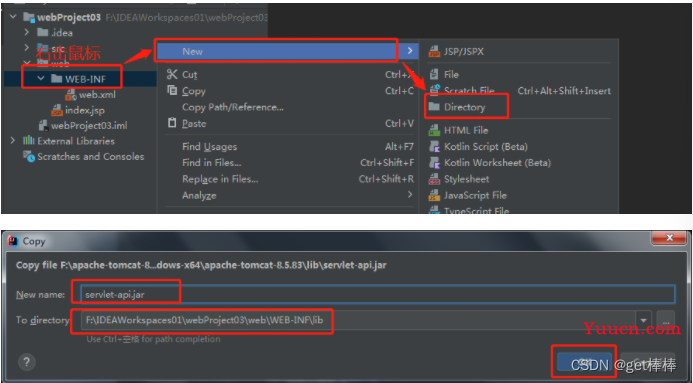Screen dimensions: 693x383
Task: Expand the .idea folder arrow
Action: click(27, 32)
